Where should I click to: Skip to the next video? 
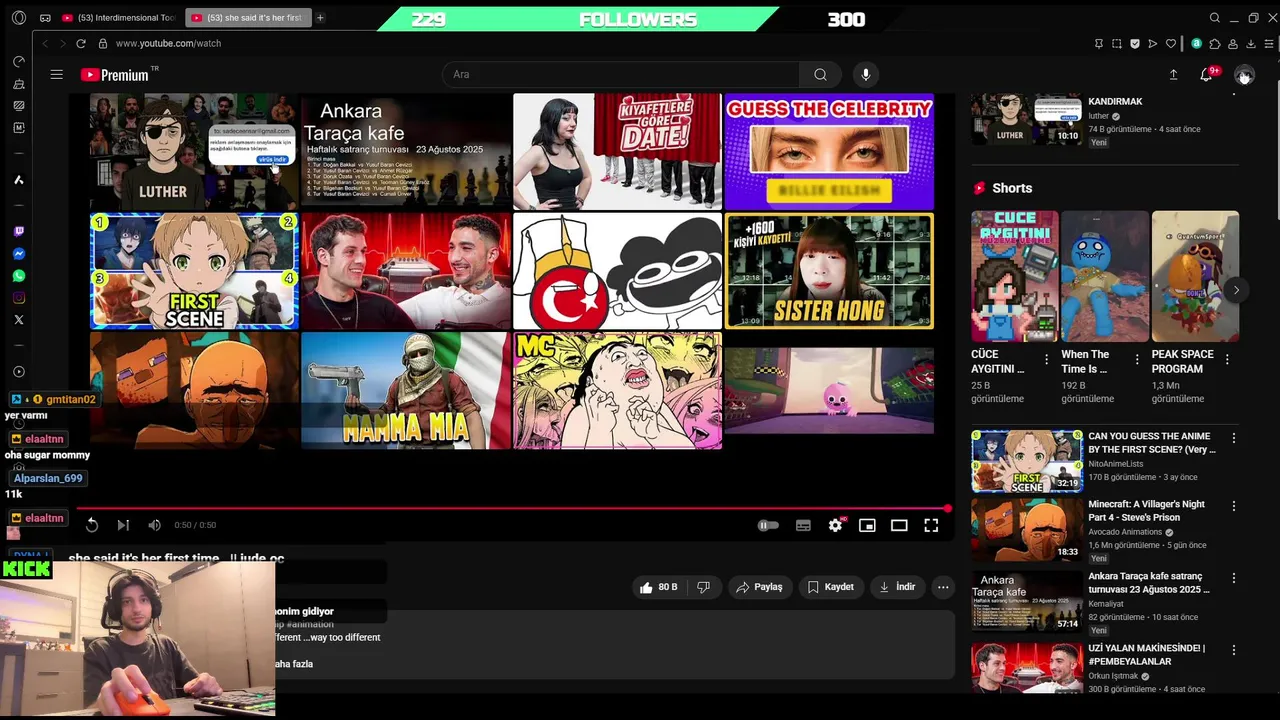tap(123, 525)
